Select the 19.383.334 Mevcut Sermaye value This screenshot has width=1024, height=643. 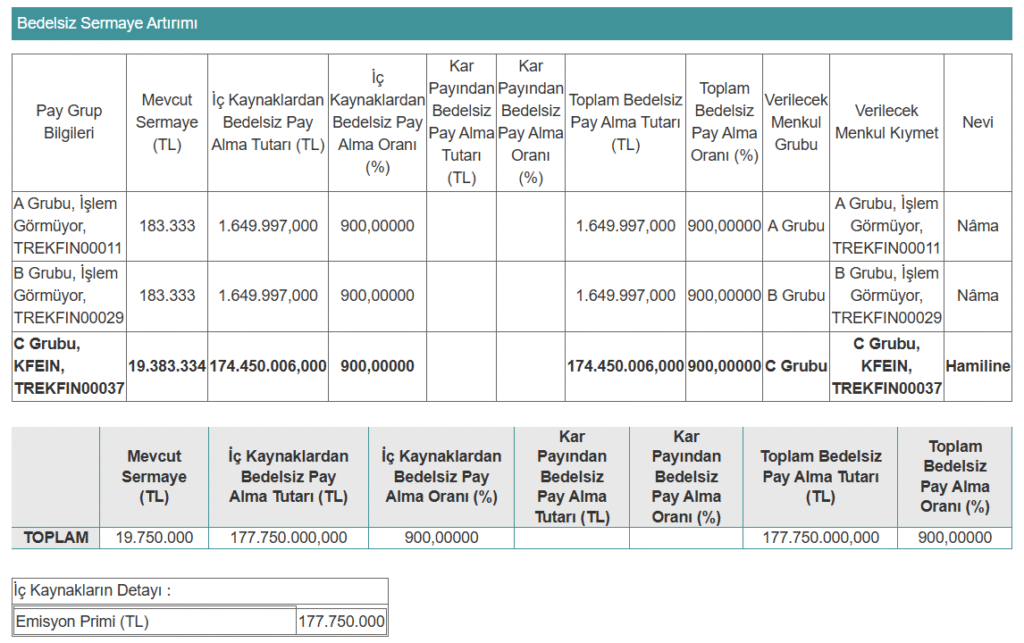click(167, 366)
